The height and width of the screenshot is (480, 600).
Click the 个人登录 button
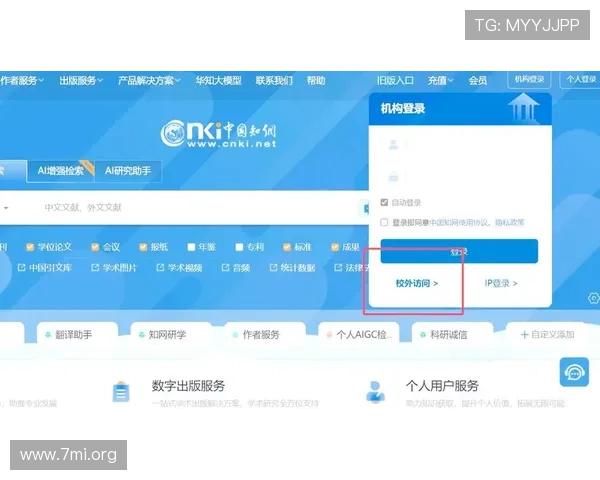click(580, 79)
